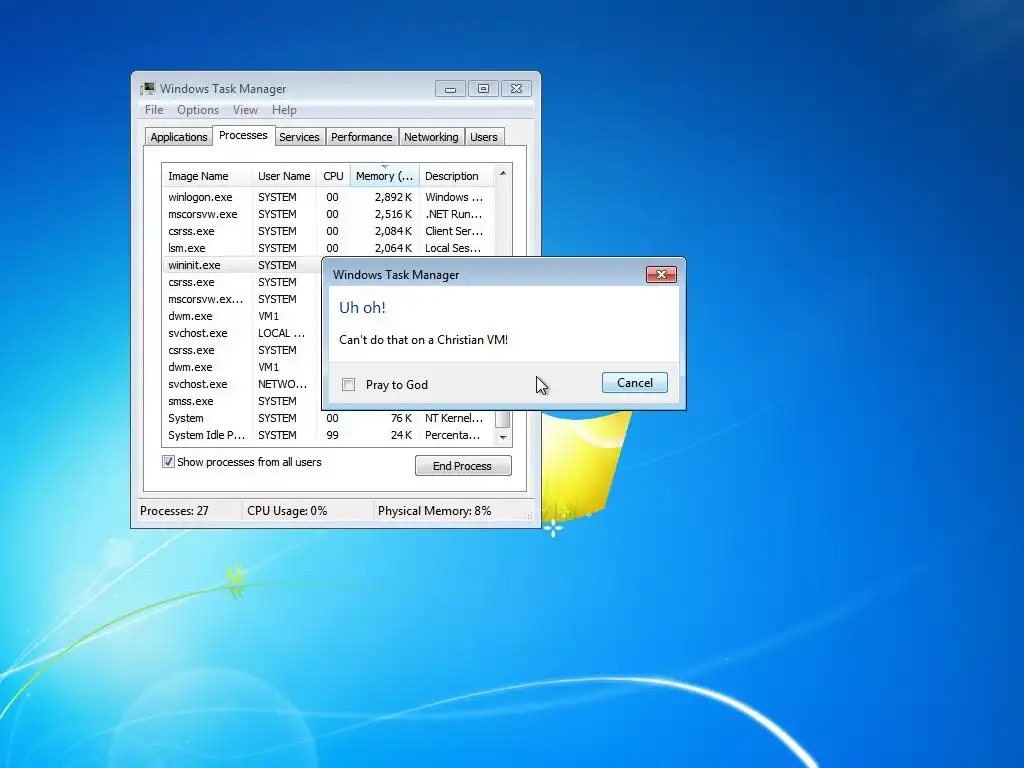The width and height of the screenshot is (1024, 768).
Task: Open the Options menu
Action: coord(198,110)
